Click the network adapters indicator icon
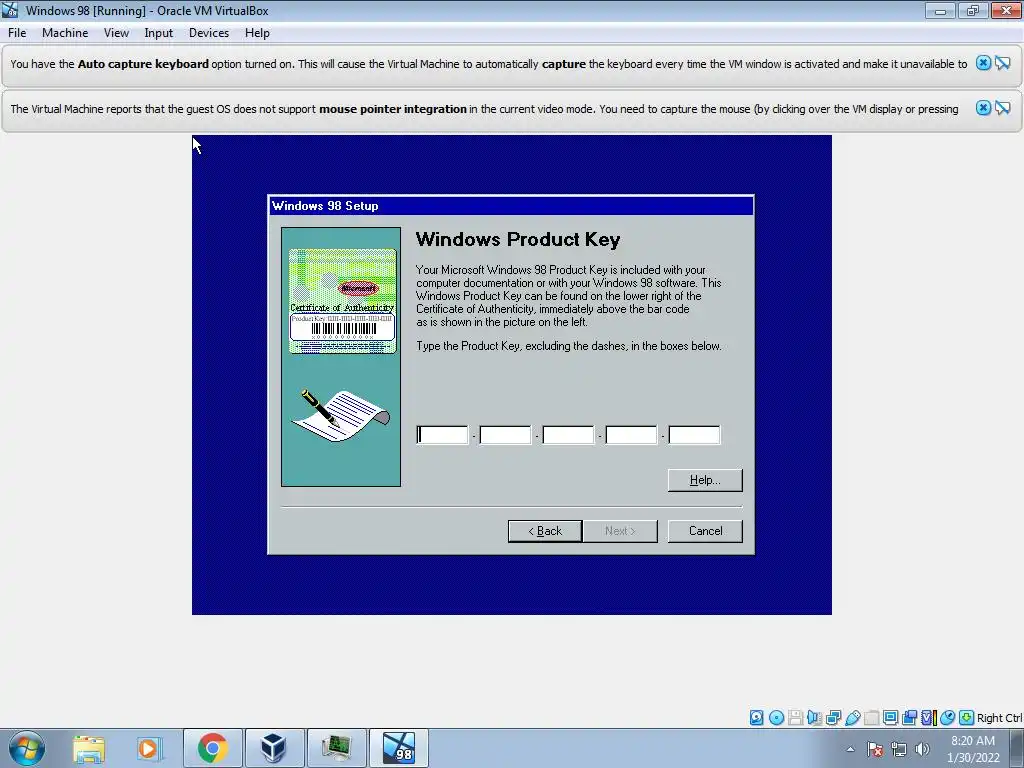Viewport: 1024px width, 768px height. [x=833, y=718]
